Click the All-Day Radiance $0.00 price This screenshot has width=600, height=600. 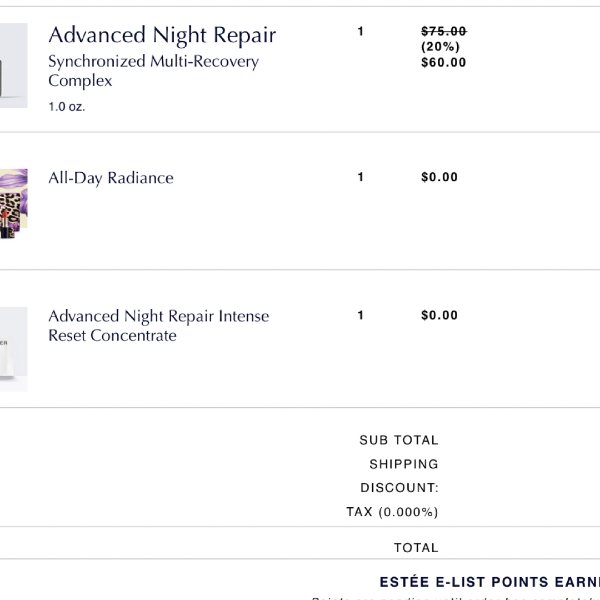(439, 177)
